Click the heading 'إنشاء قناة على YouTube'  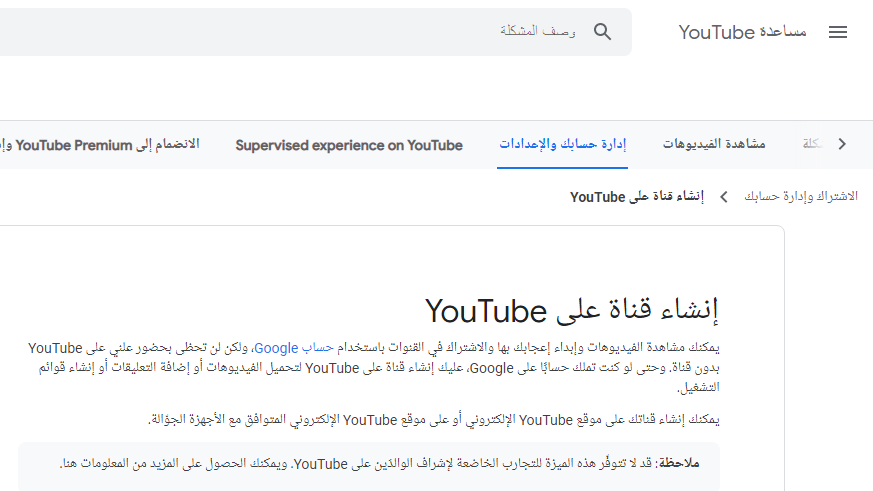pos(572,310)
